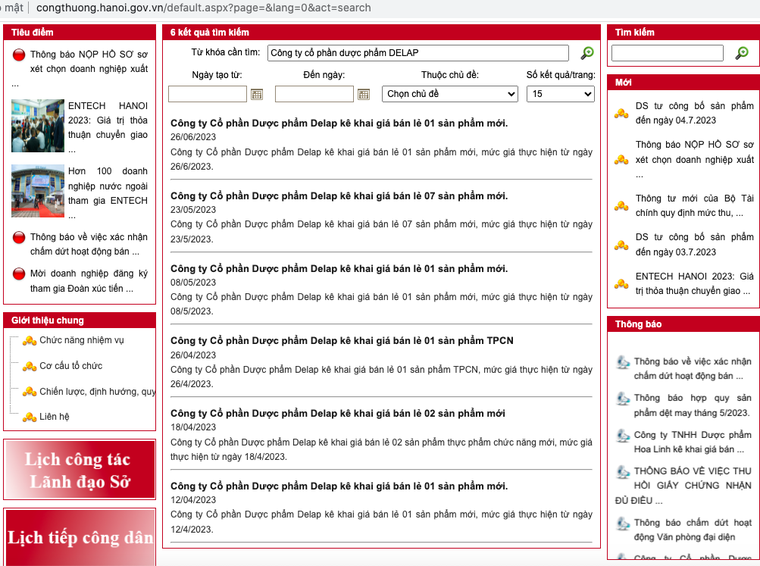The height and width of the screenshot is (566, 760).
Task: Open the Cơ cấu tổ chức menu item
Action: 71,366
